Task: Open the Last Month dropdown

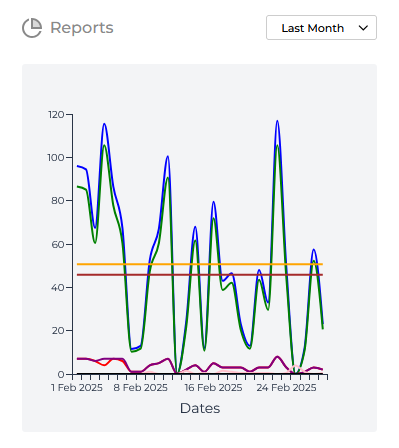Action: (x=321, y=28)
